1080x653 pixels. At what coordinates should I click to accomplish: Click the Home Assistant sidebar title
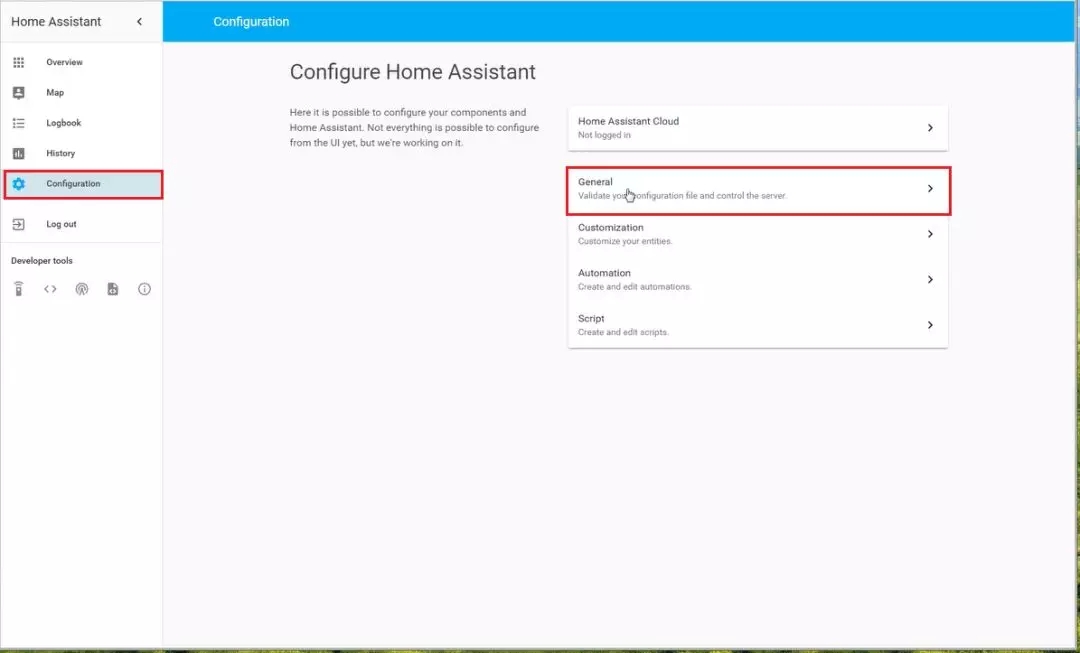pos(56,21)
